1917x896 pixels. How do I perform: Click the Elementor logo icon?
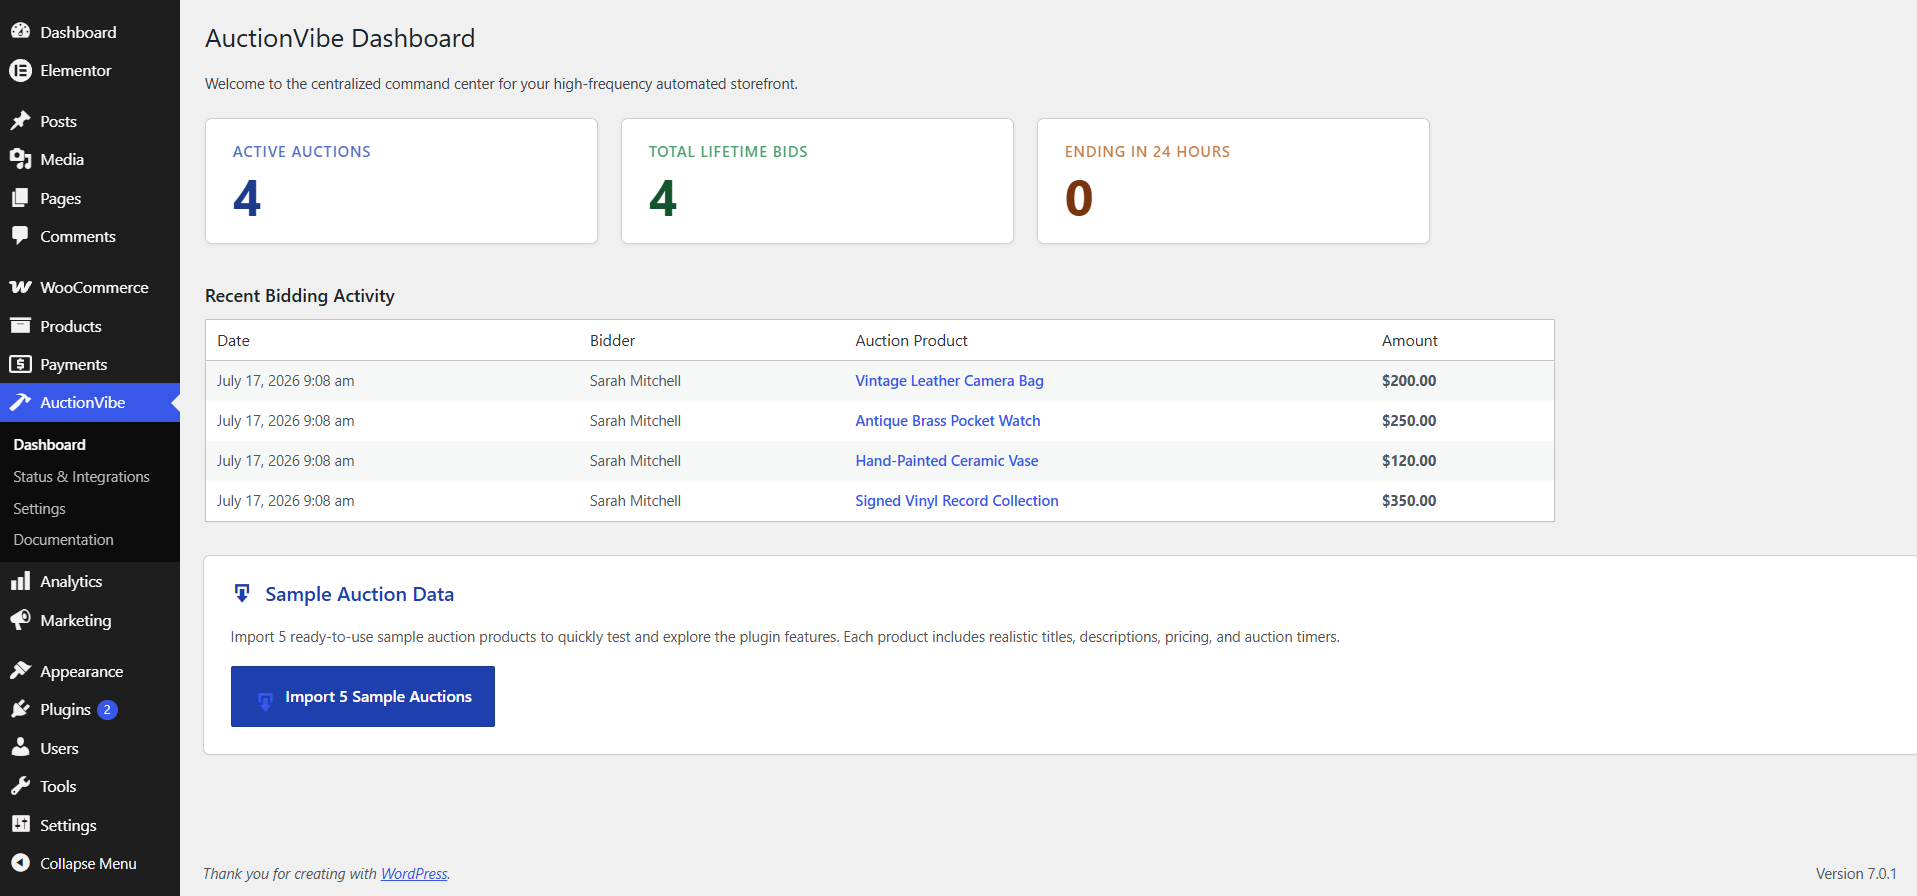(20, 71)
